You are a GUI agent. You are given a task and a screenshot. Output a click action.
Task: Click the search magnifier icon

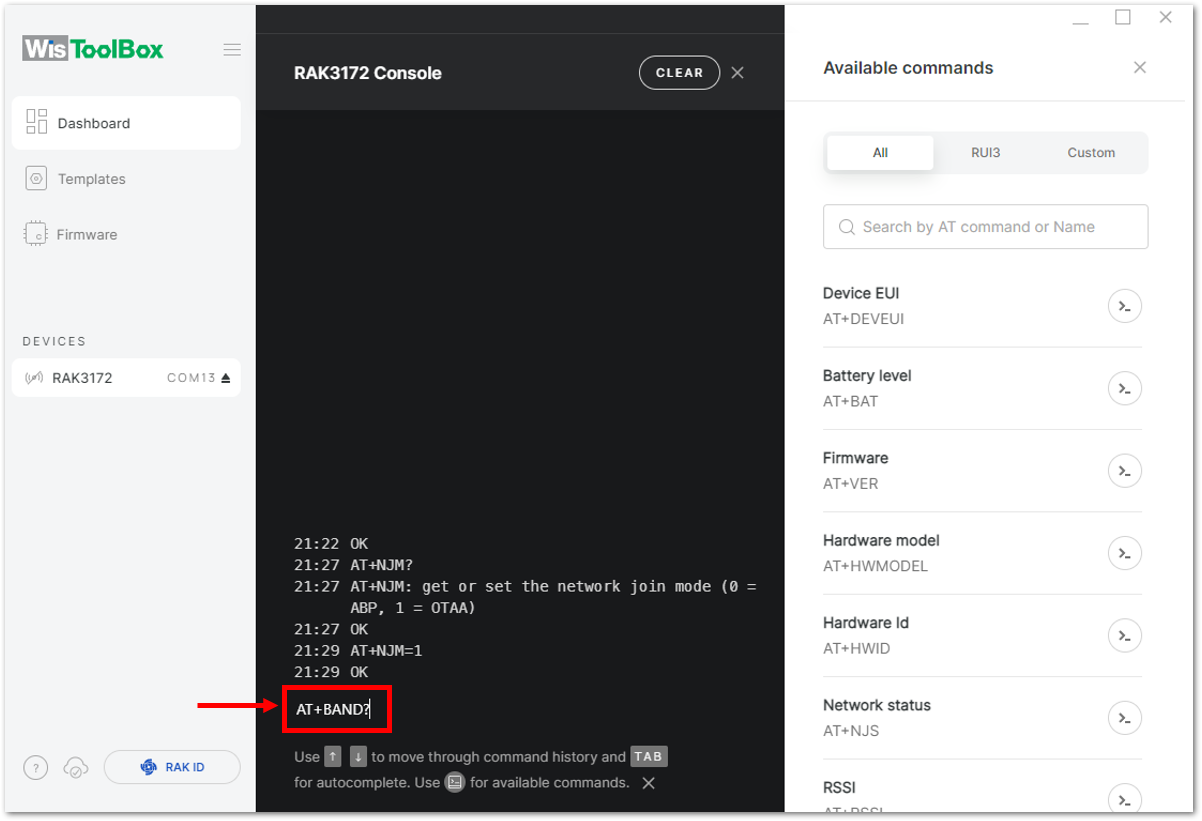847,227
